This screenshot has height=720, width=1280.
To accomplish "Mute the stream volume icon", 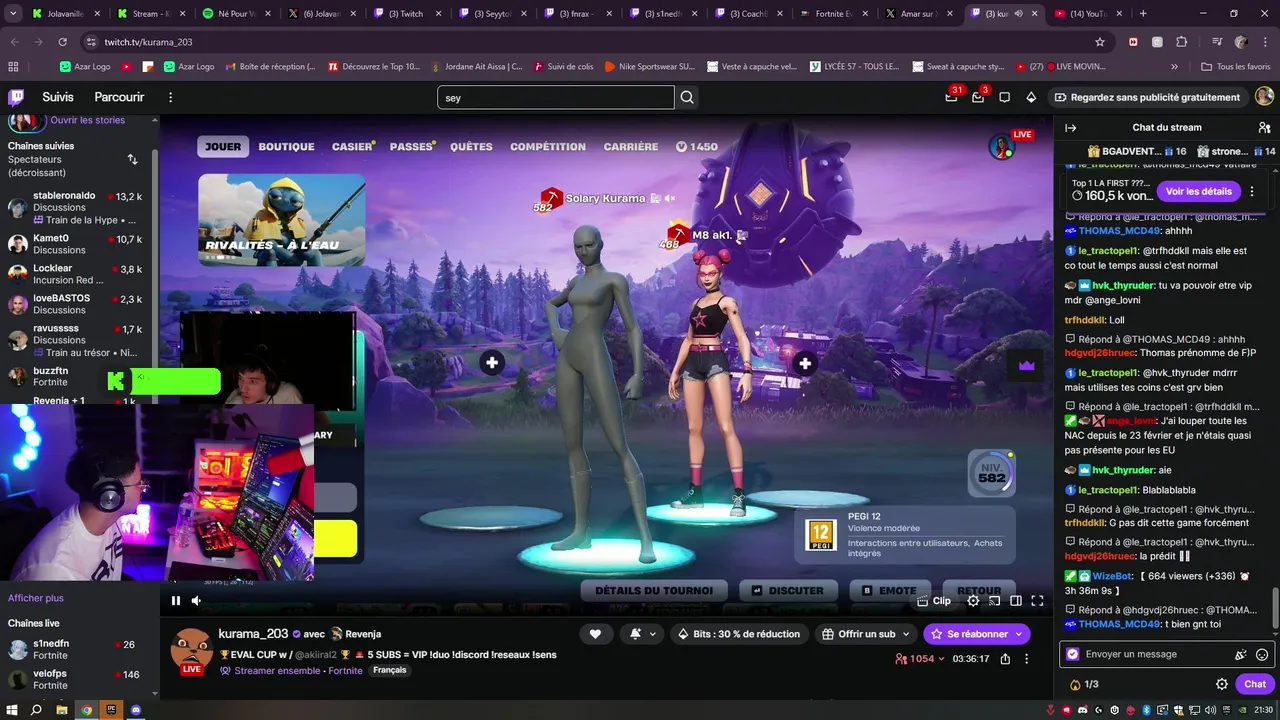I will pyautogui.click(x=196, y=600).
